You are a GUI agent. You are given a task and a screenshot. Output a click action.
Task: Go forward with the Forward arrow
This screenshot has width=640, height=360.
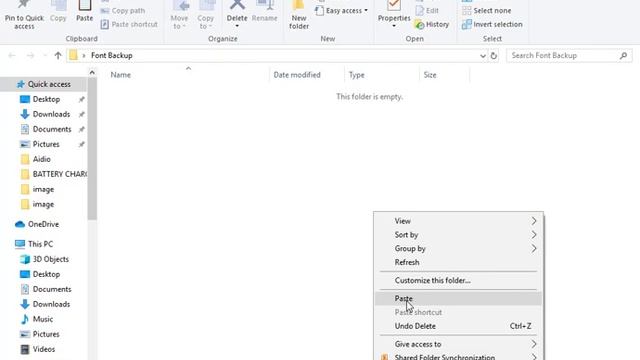[30, 56]
